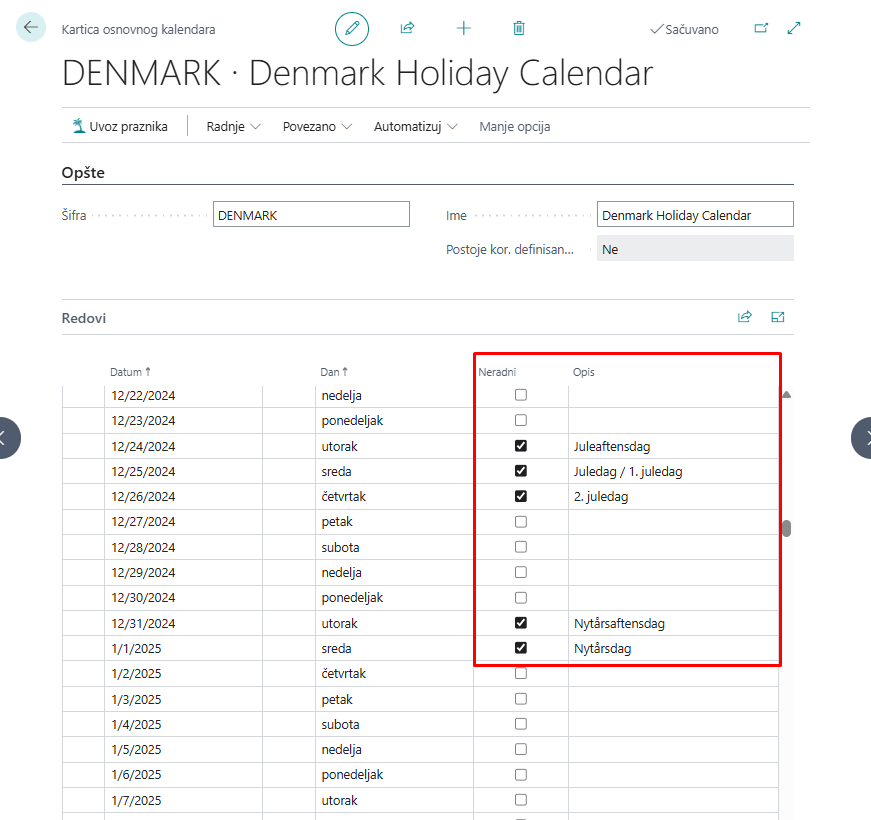Click the trash delete icon

tap(518, 29)
